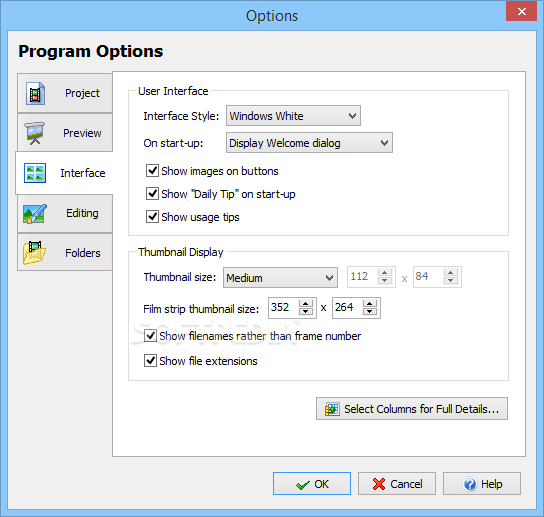Screen dimensions: 544x517
Task: Disable Show usage tips checkbox
Action: point(152,217)
